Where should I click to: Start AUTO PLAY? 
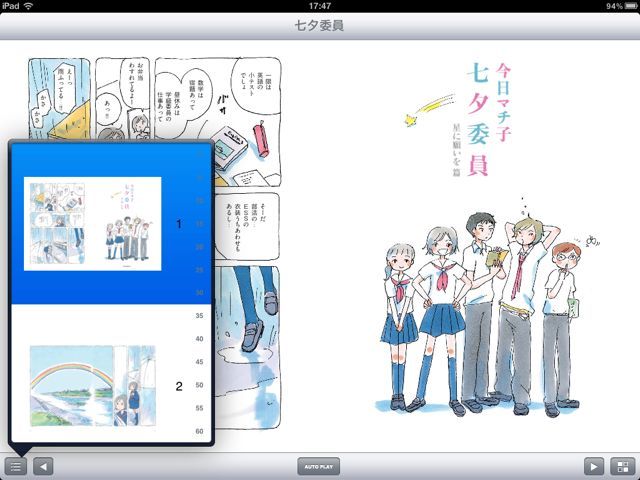point(319,466)
